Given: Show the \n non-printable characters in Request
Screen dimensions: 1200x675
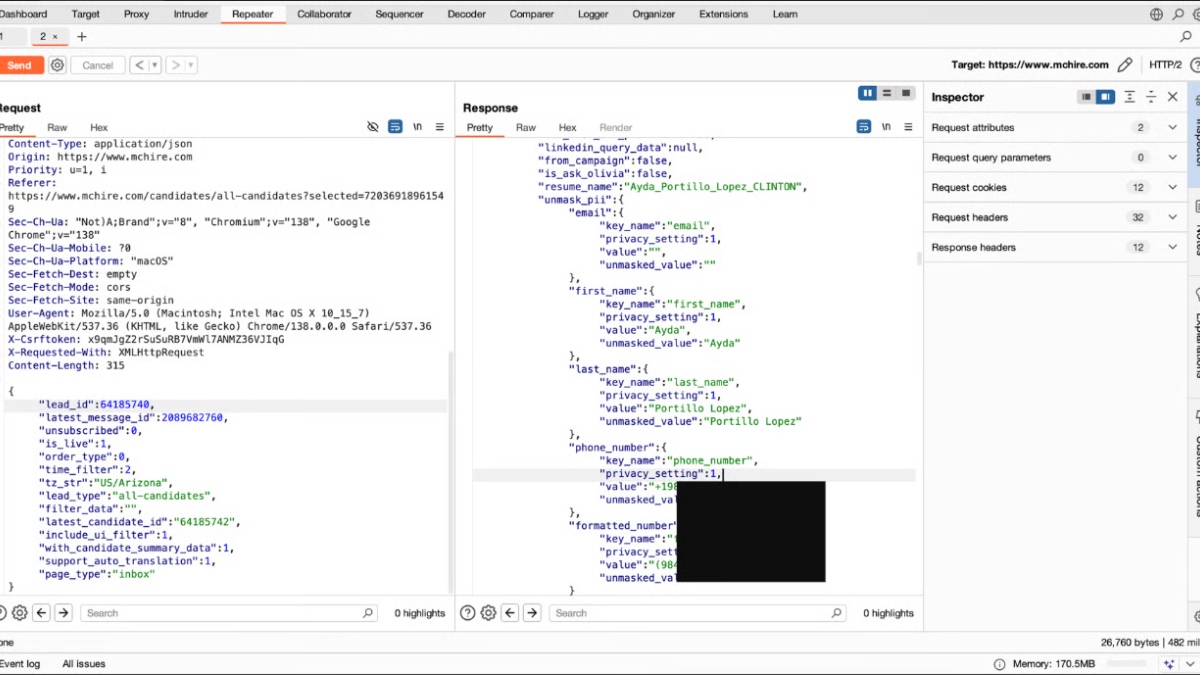Looking at the screenshot, I should [x=417, y=127].
